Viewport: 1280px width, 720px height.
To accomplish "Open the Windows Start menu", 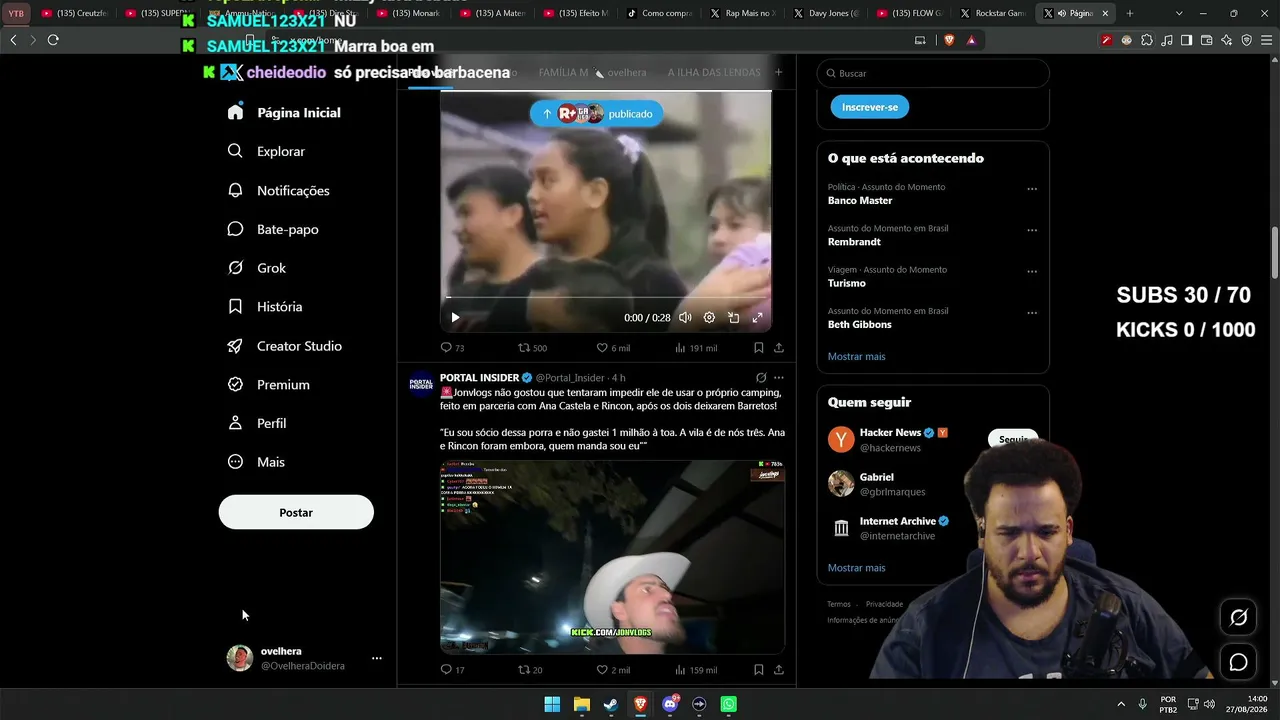I will pyautogui.click(x=552, y=704).
